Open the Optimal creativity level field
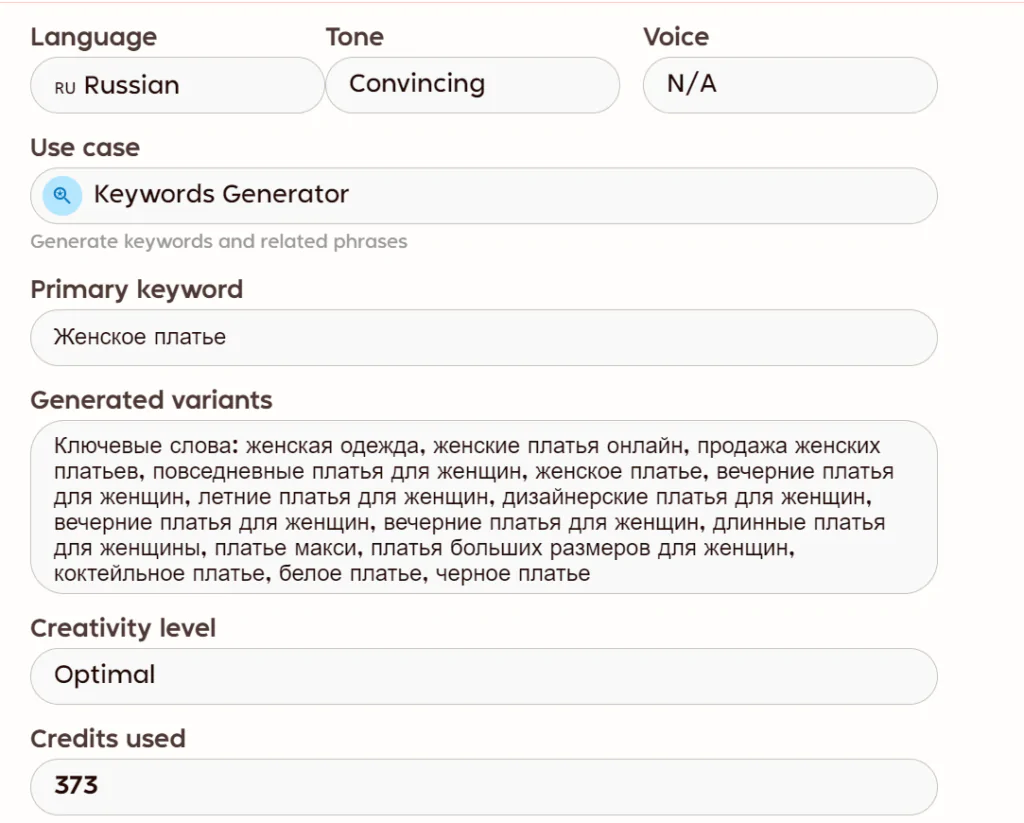Screen dimensions: 1024x823 coord(484,676)
